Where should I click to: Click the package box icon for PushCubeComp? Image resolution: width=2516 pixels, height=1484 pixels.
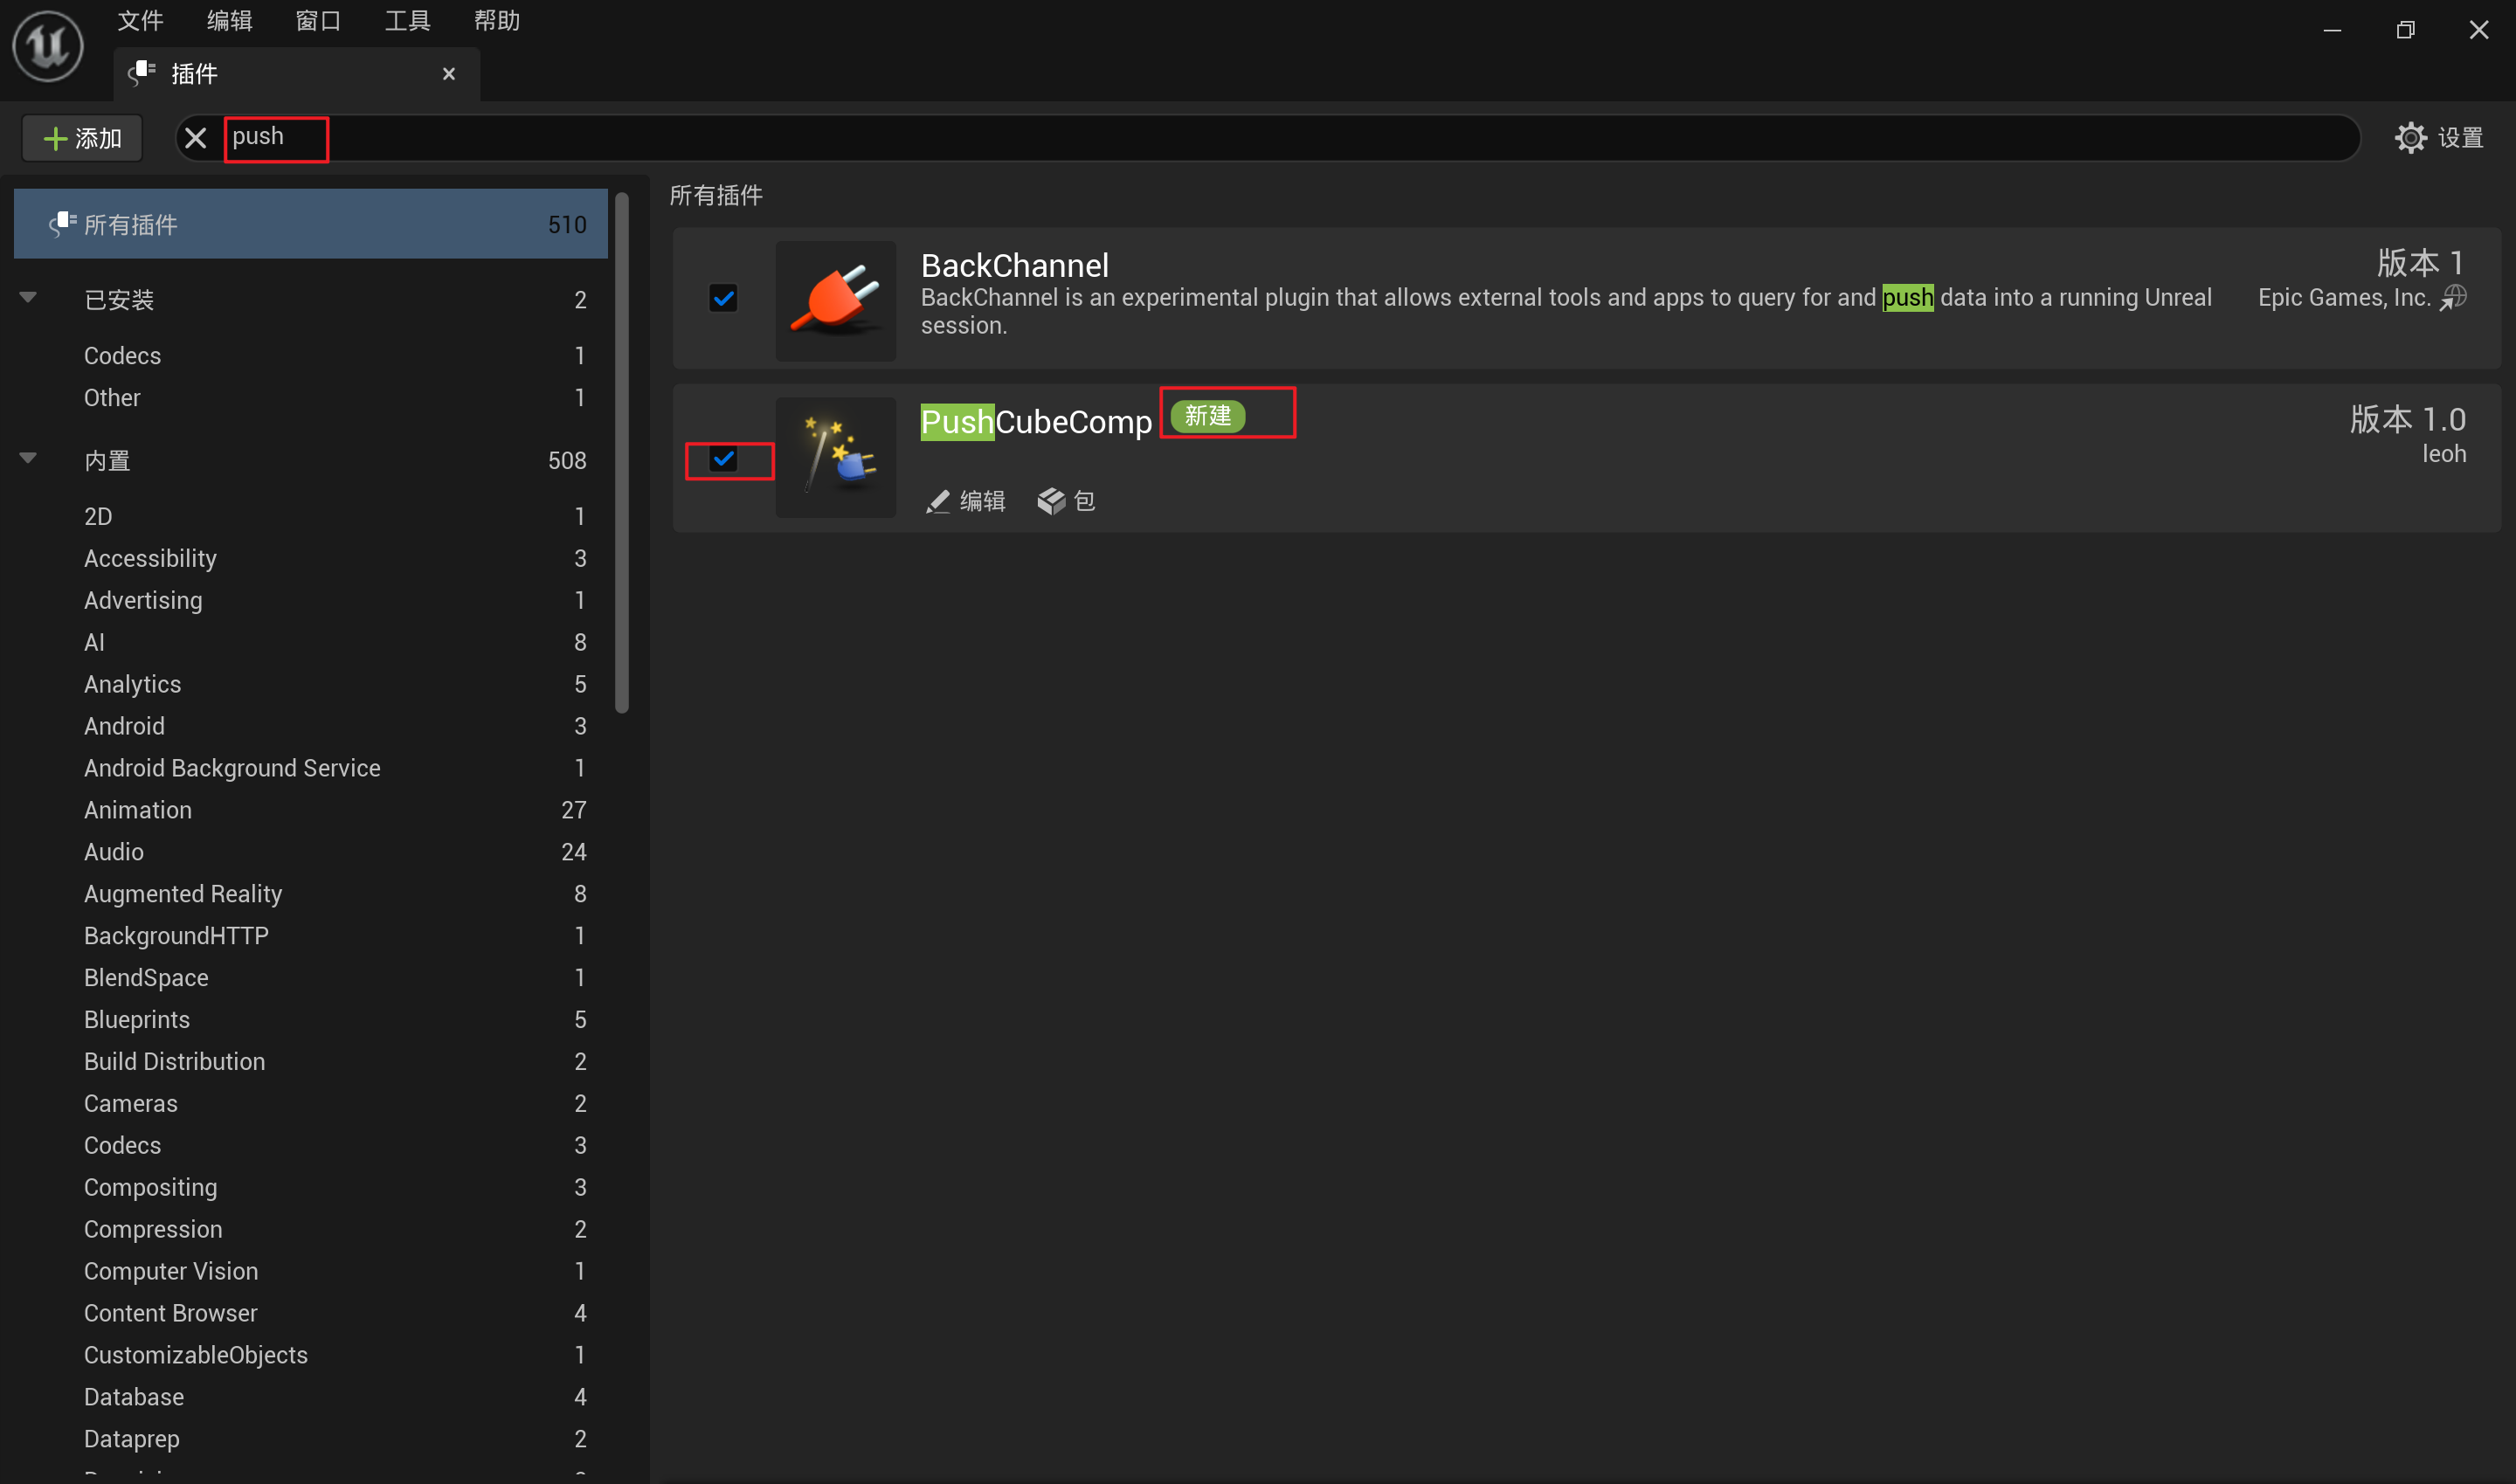click(1051, 501)
